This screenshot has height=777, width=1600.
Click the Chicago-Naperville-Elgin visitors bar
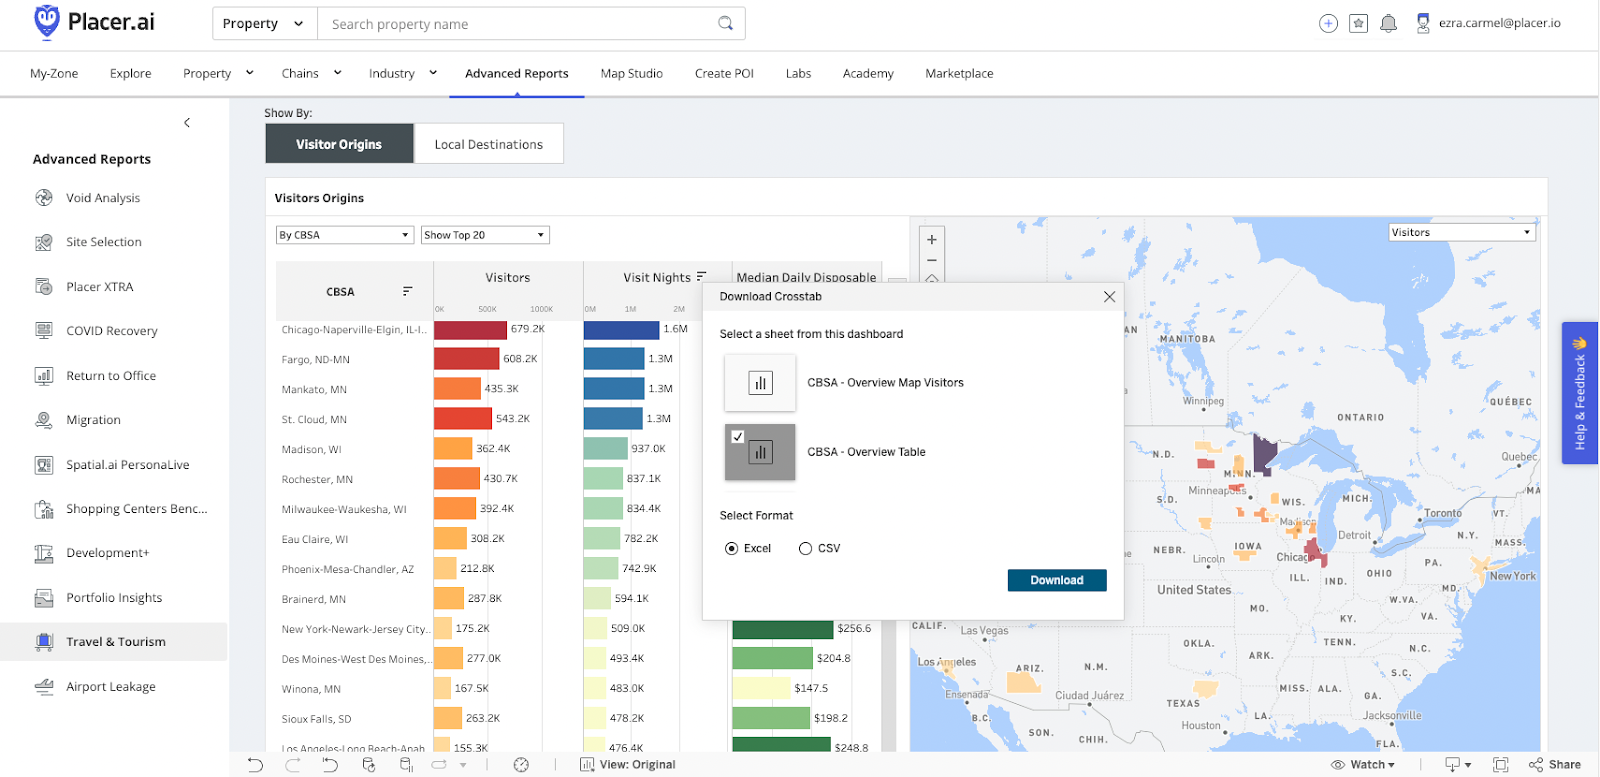[x=470, y=329]
